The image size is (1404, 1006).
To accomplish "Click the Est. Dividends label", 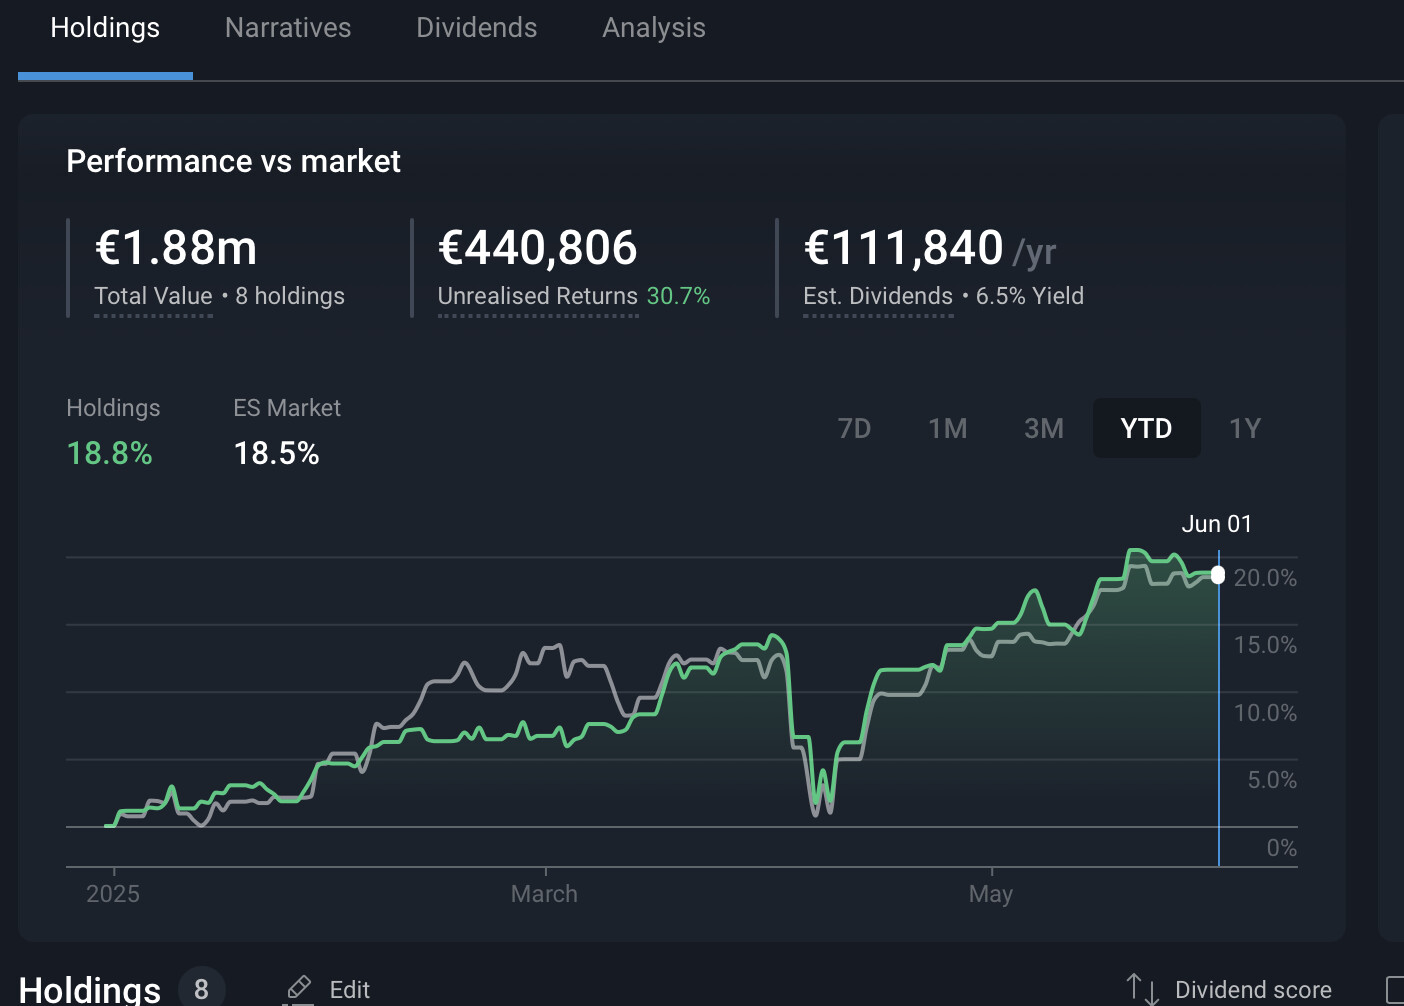I will [x=878, y=296].
